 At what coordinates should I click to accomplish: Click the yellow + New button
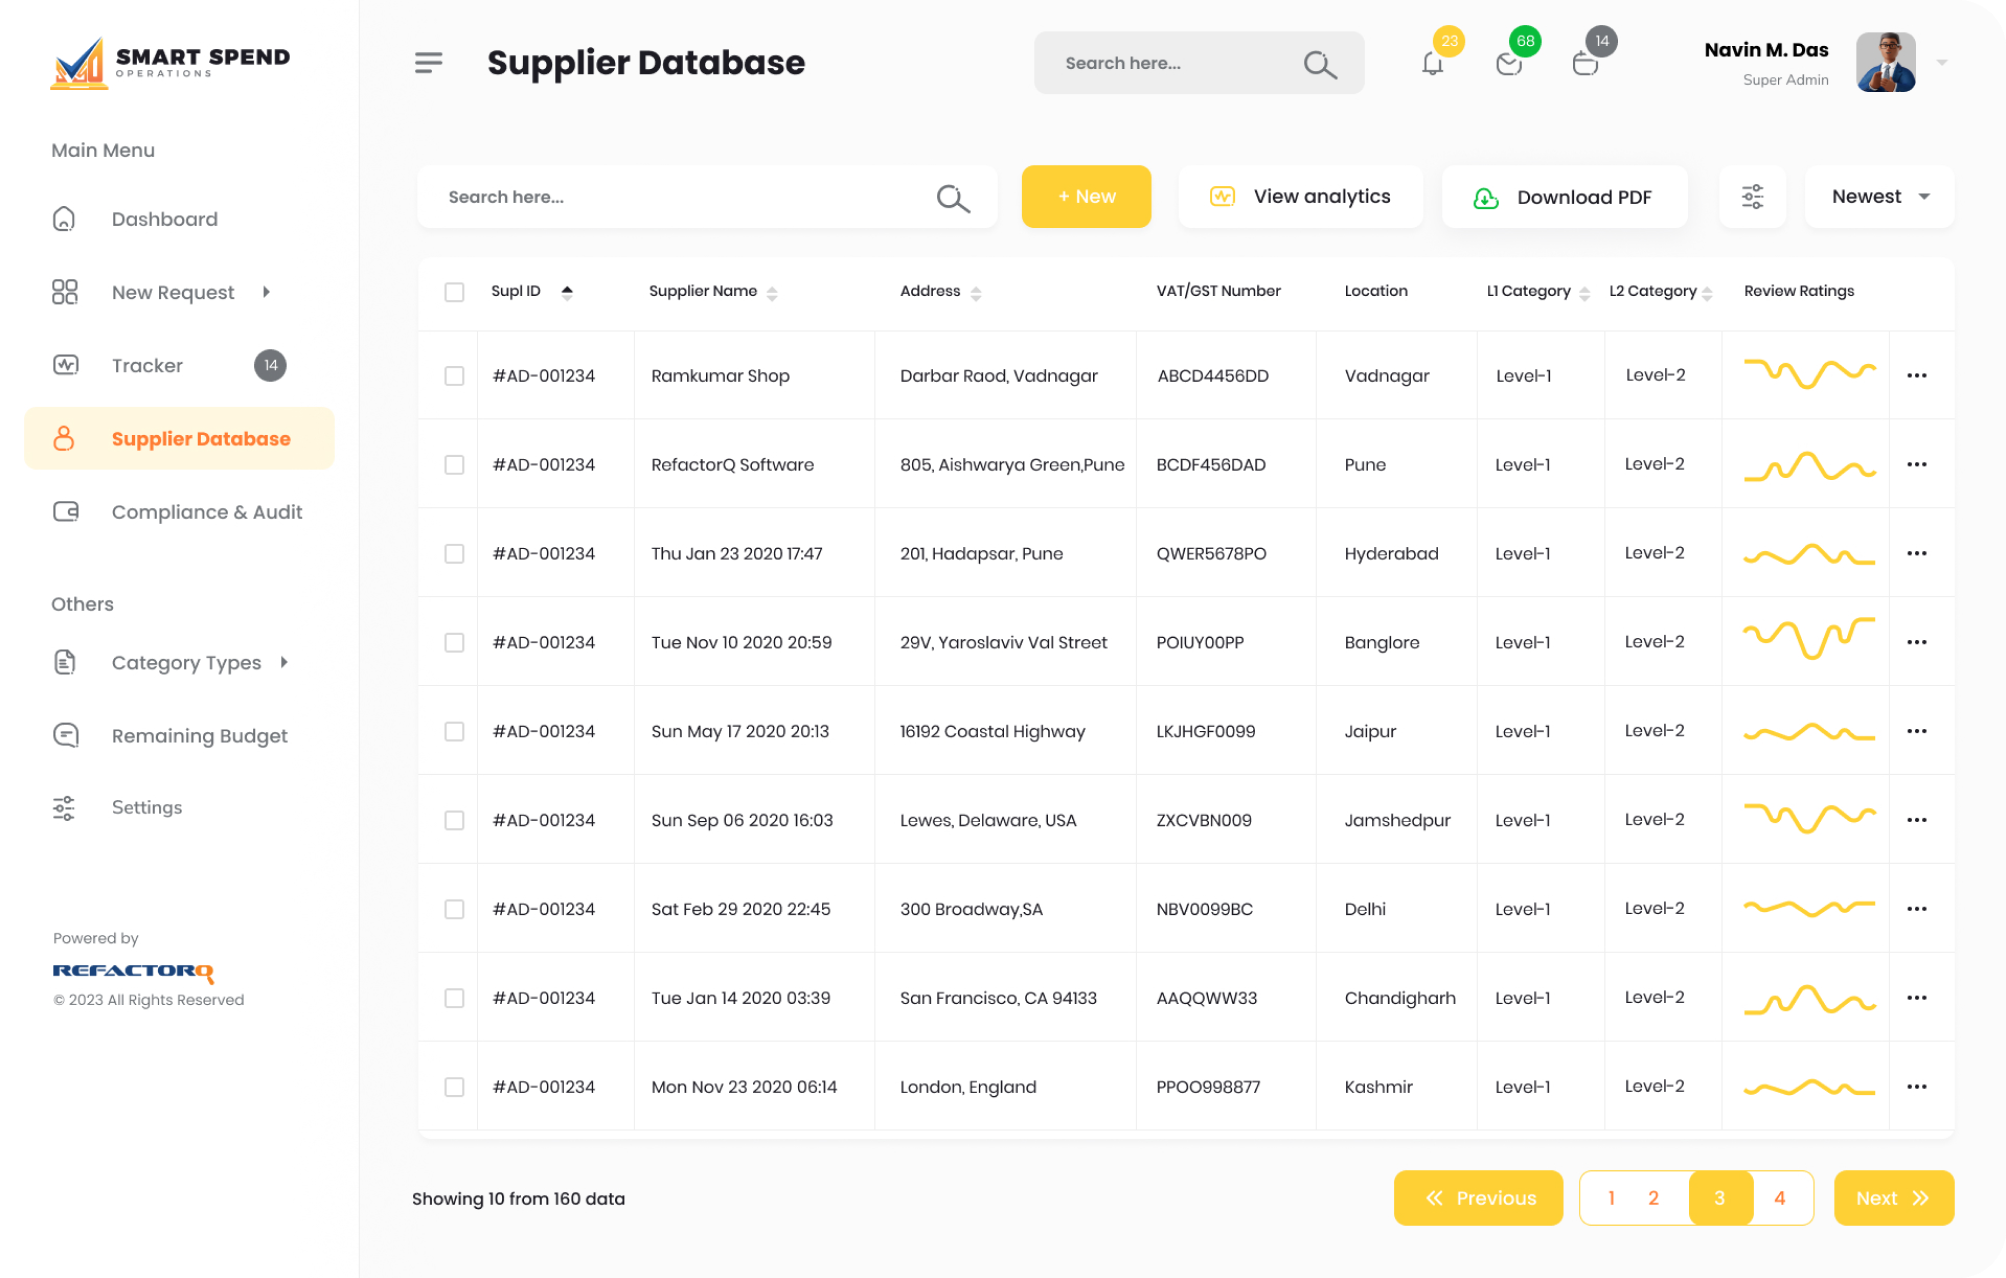click(x=1086, y=197)
